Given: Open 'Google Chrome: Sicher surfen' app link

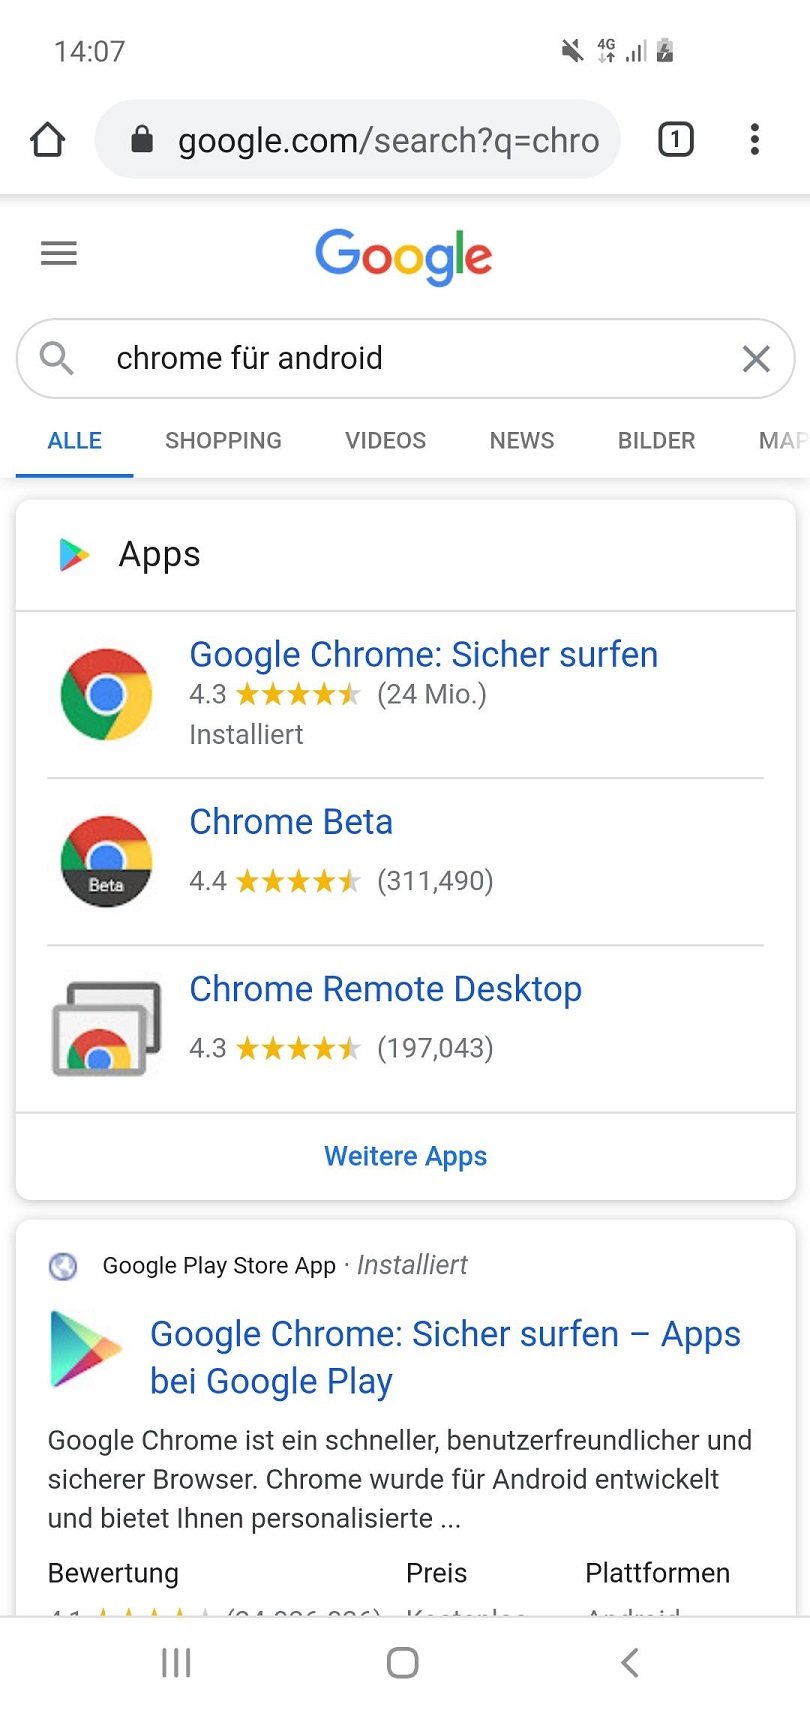Looking at the screenshot, I should point(423,655).
